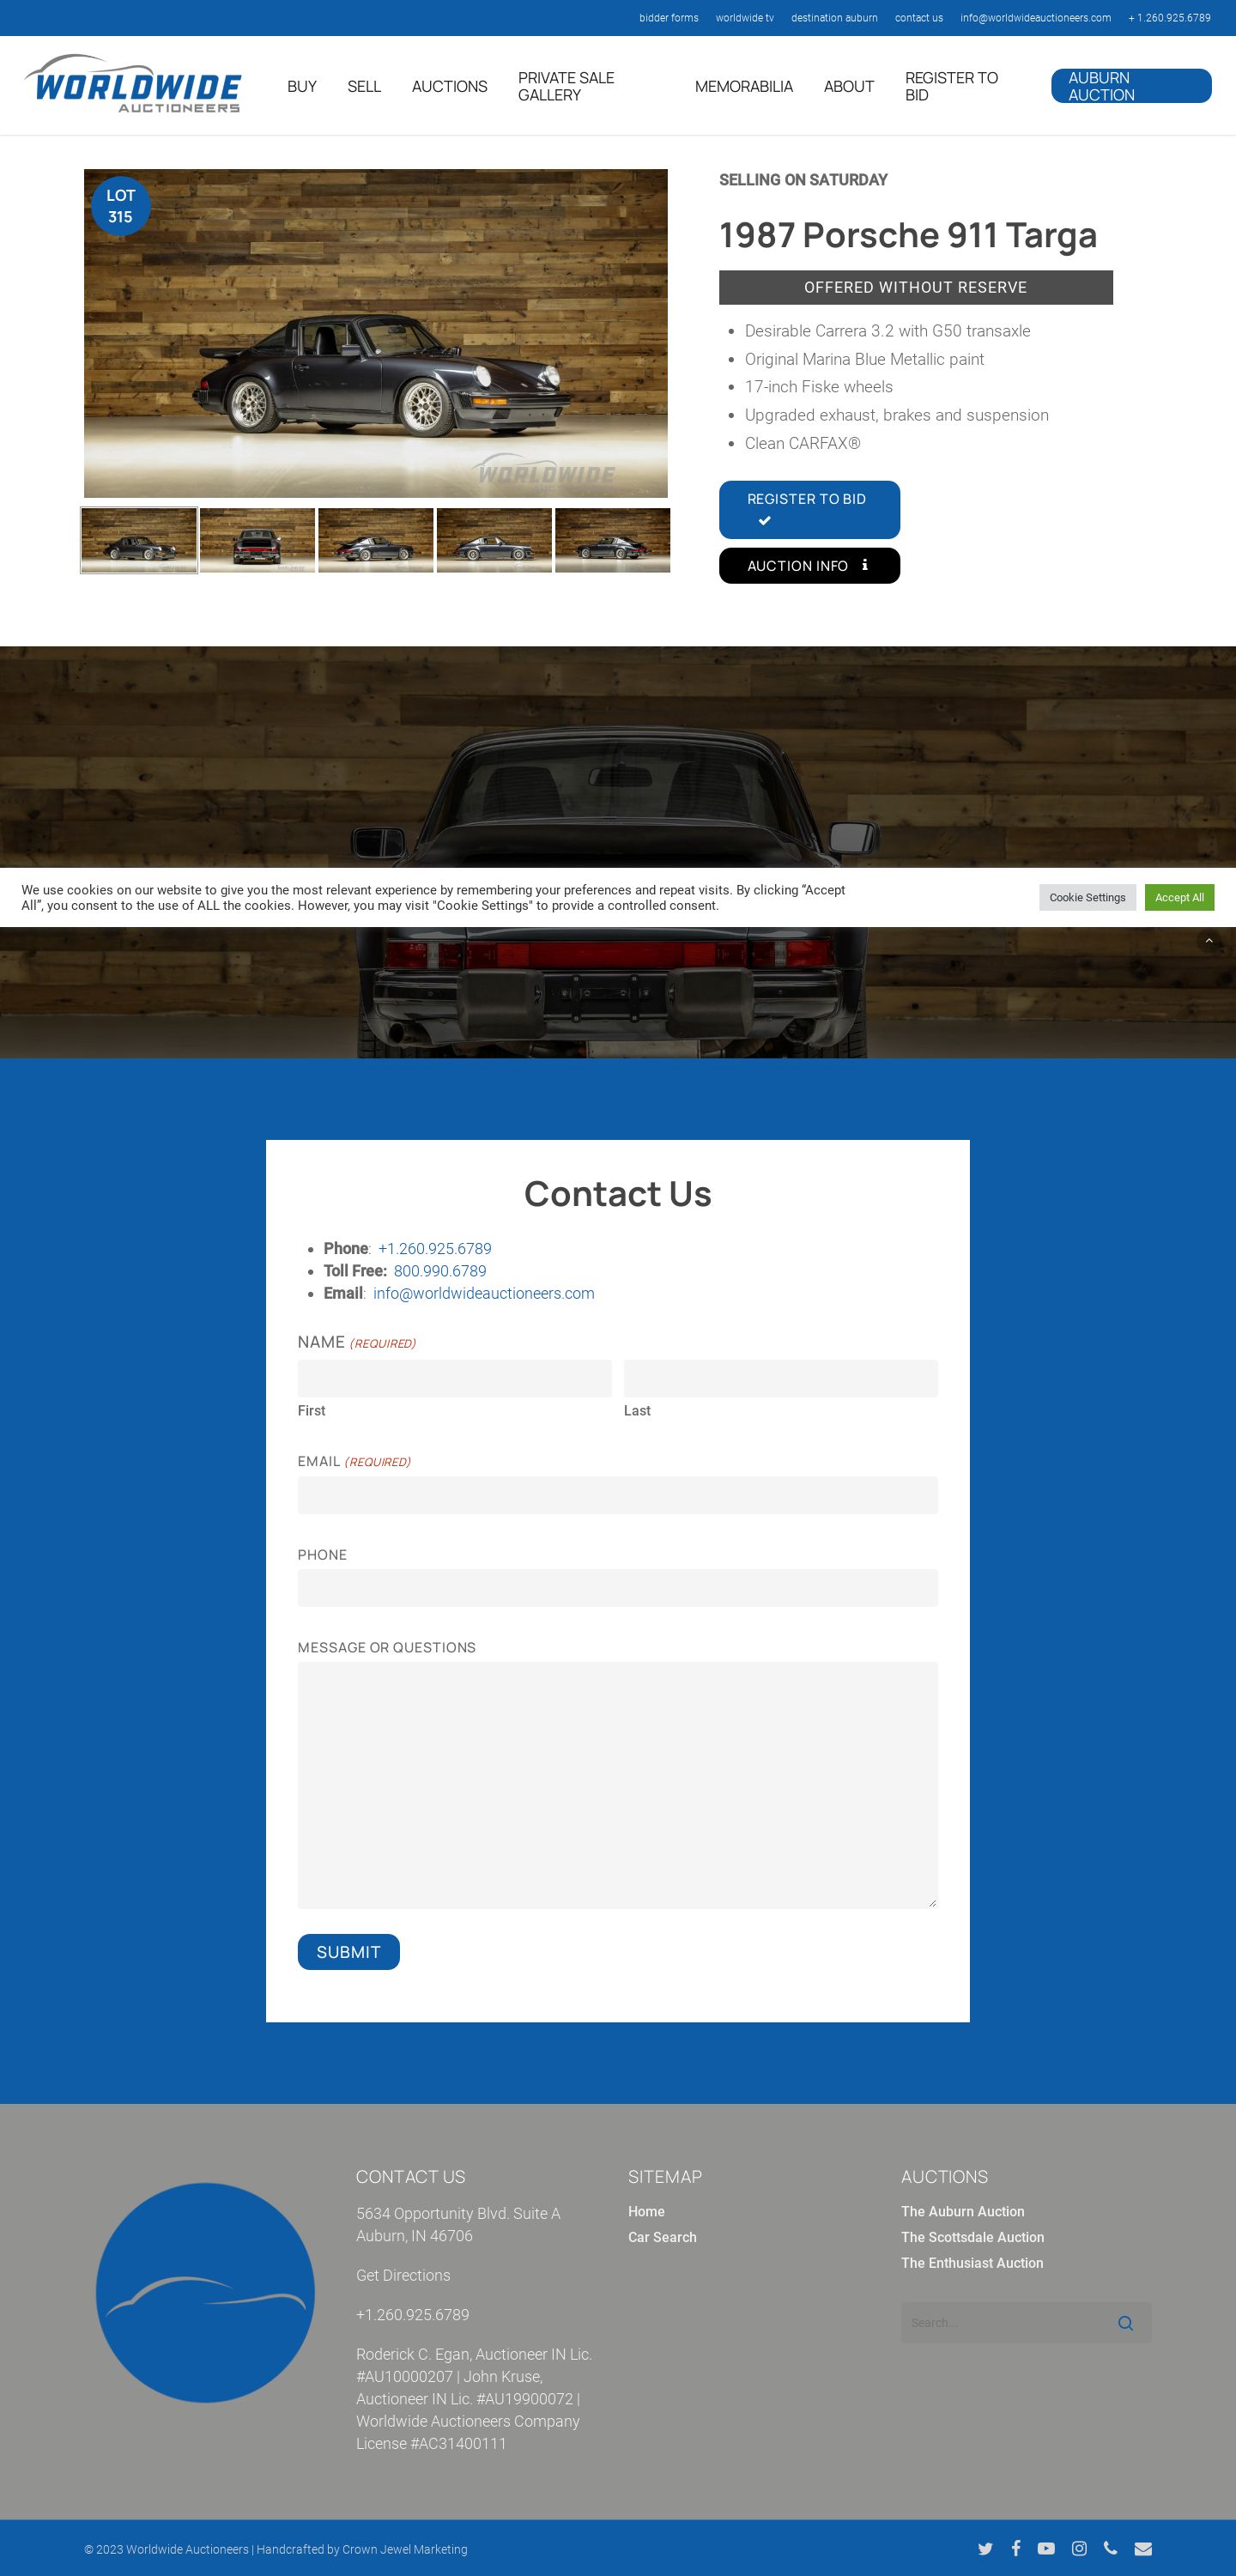Screen dimensions: 1236x2576
Task: Click the LOT 315 badge
Action: [120, 206]
